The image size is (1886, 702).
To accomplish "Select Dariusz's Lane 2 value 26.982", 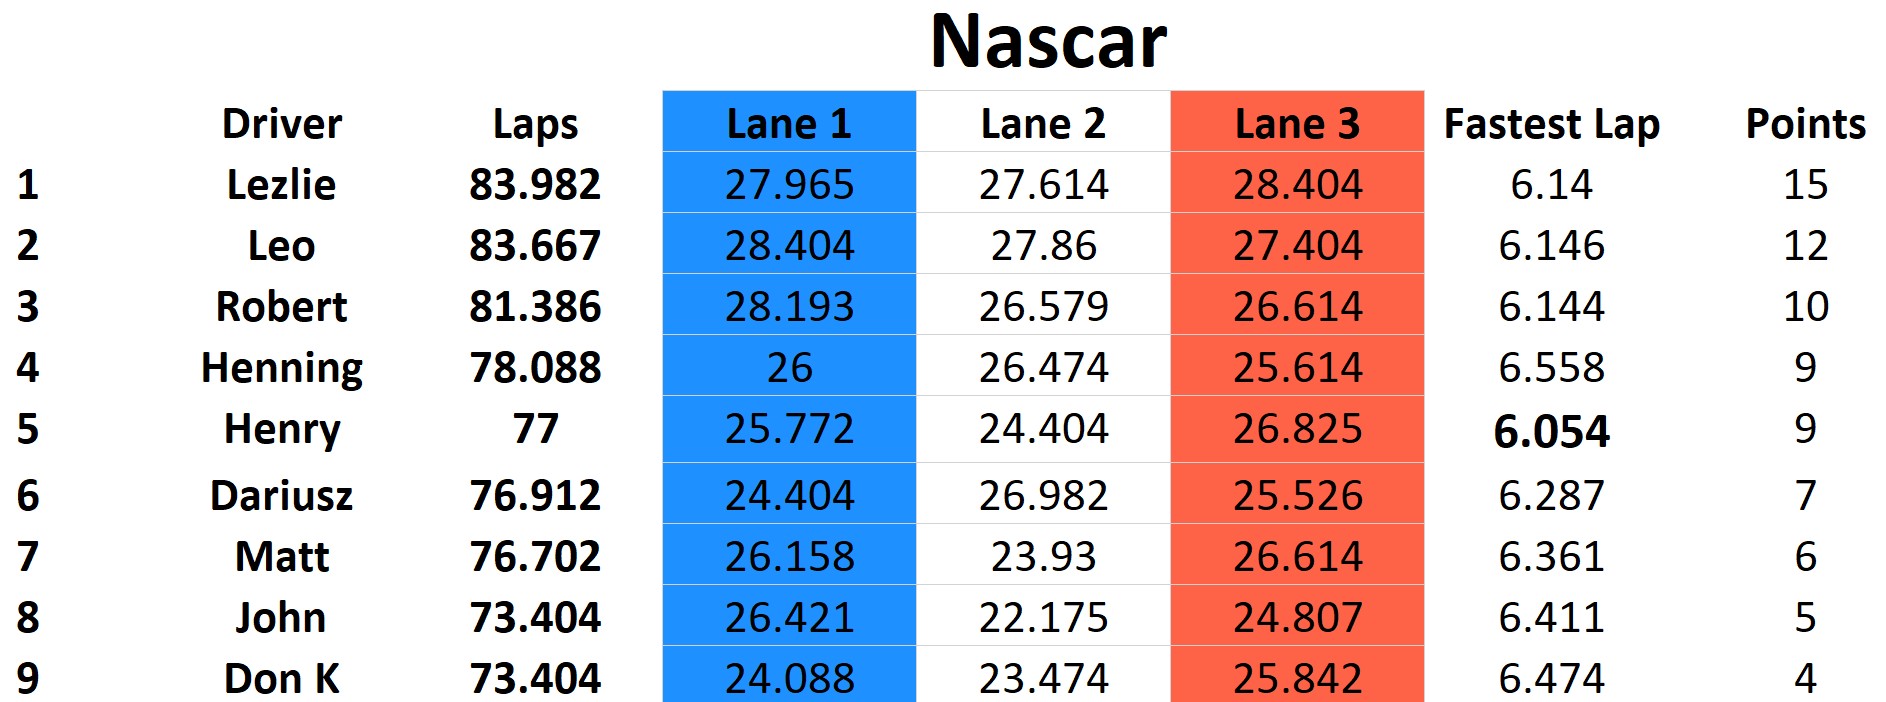I will click(1043, 495).
